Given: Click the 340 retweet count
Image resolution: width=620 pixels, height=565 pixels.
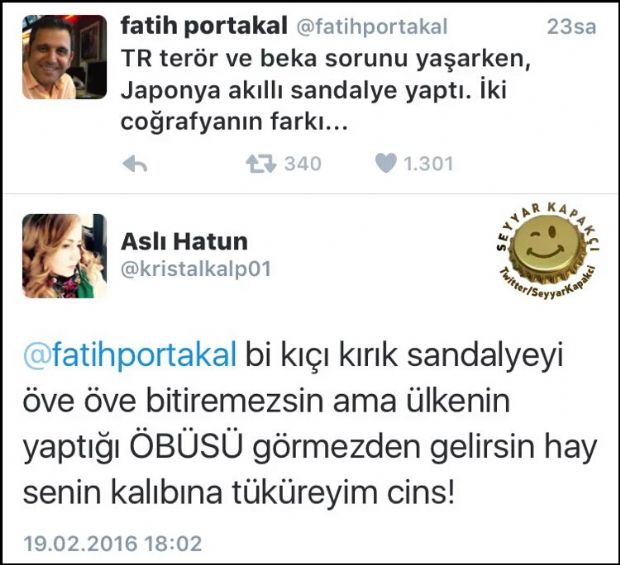Looking at the screenshot, I should click(303, 164).
